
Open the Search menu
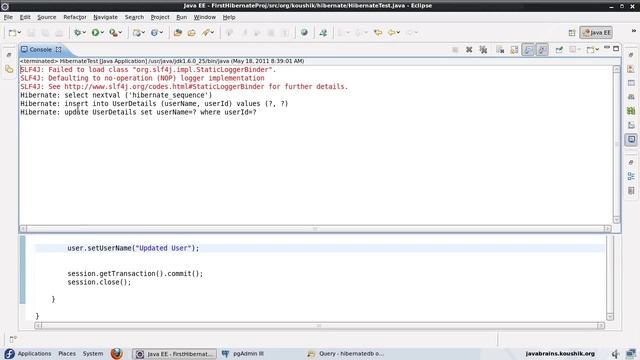(134, 17)
